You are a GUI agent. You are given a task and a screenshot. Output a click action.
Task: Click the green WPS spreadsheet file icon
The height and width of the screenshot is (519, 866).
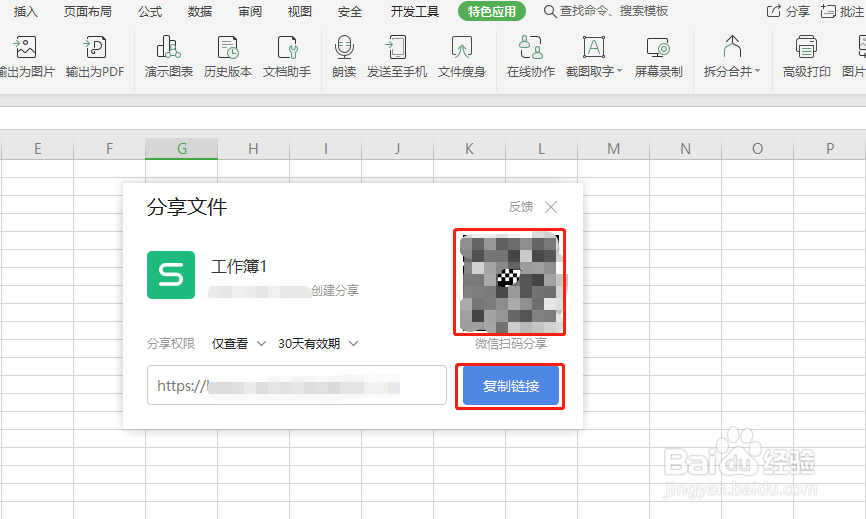[171, 275]
